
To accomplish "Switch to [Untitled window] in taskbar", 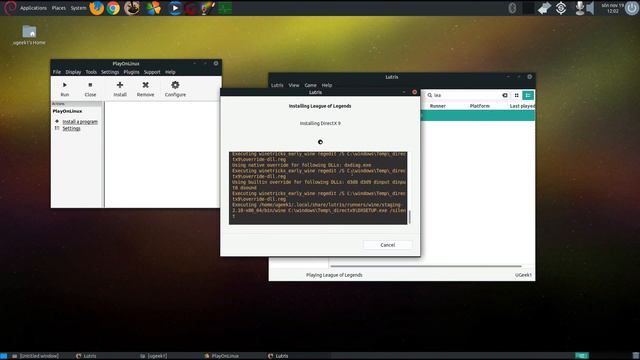I will (36, 356).
